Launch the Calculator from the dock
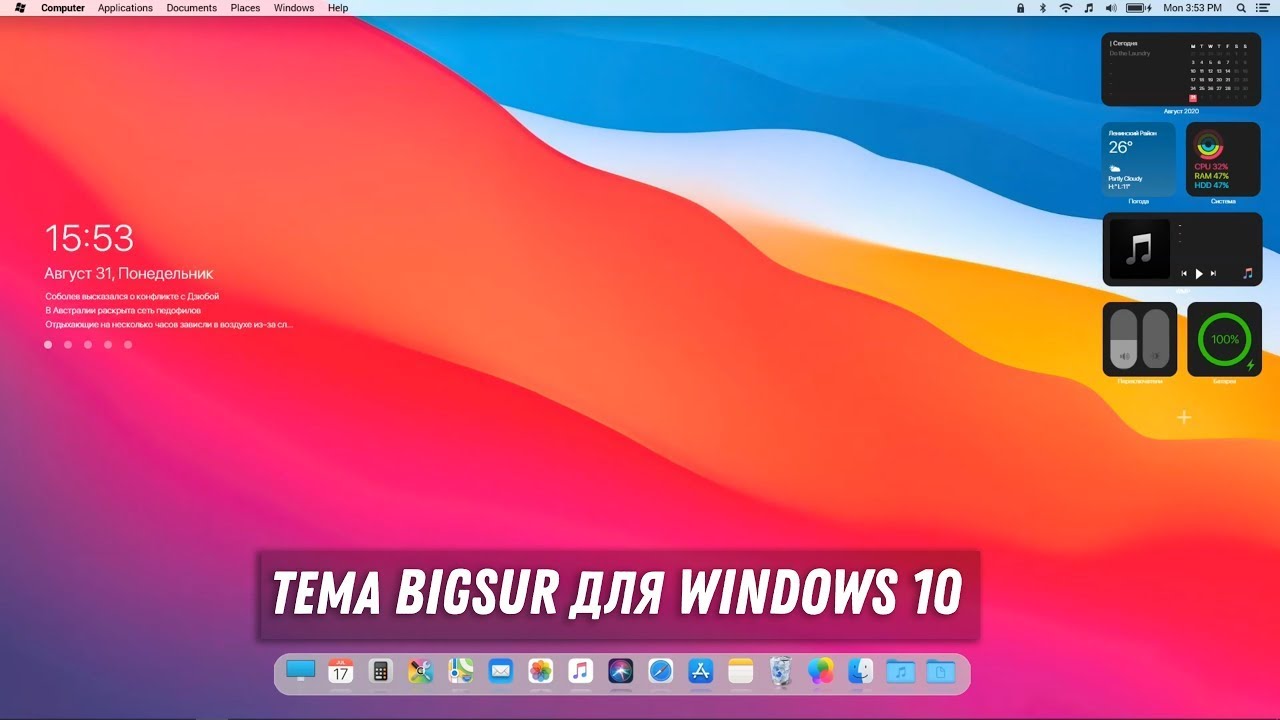 380,671
